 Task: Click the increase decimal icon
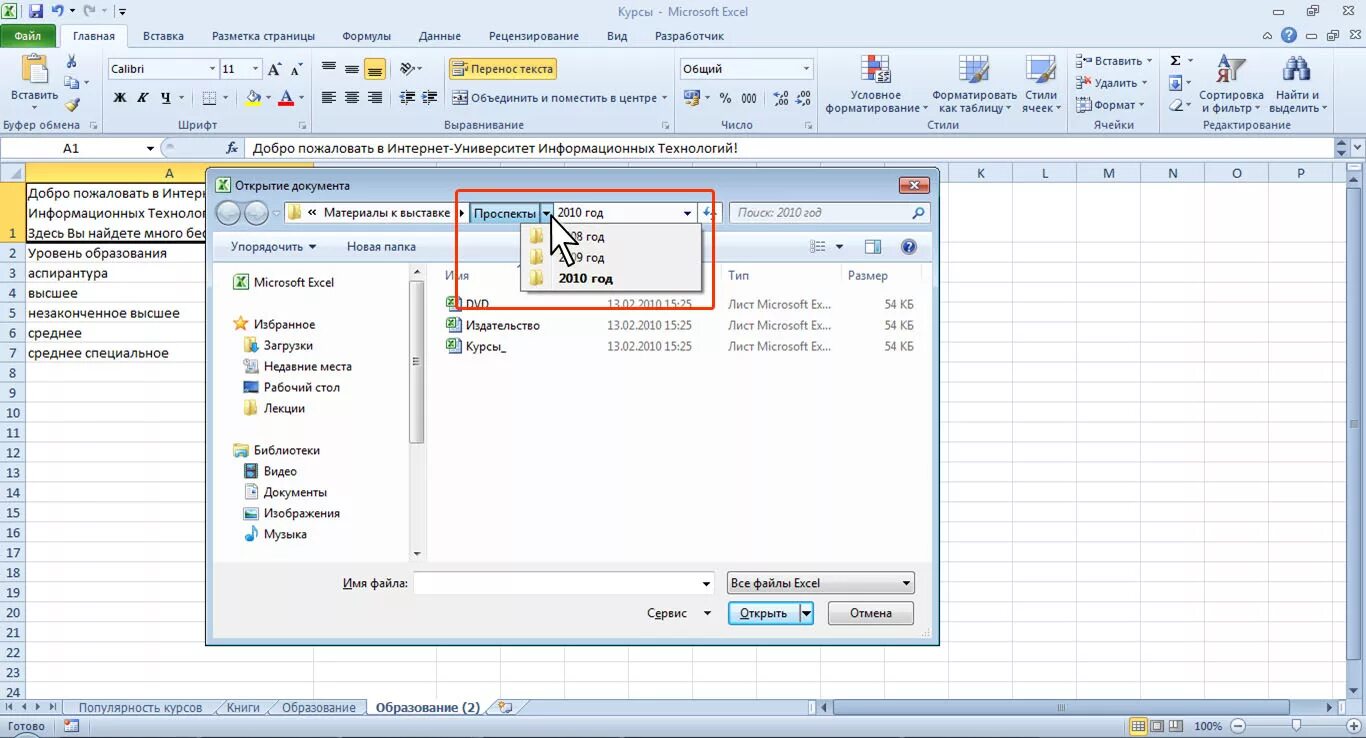pyautogui.click(x=781, y=98)
